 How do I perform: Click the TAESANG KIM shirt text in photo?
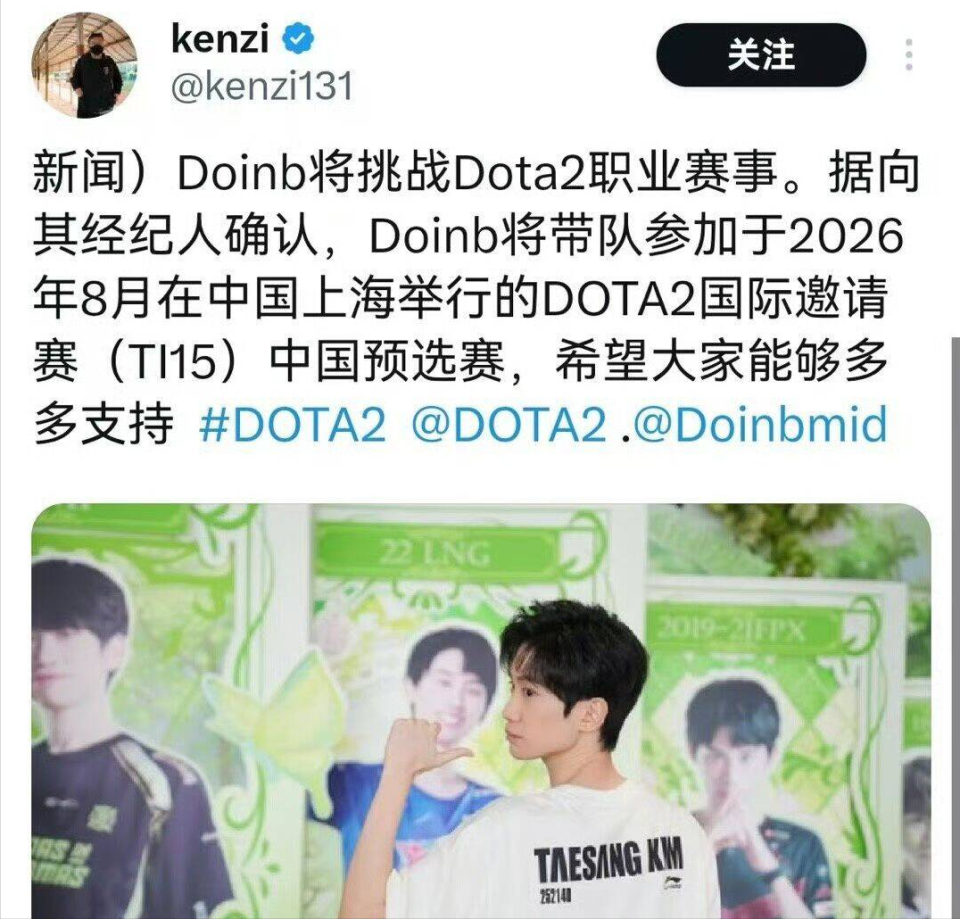(x=608, y=862)
